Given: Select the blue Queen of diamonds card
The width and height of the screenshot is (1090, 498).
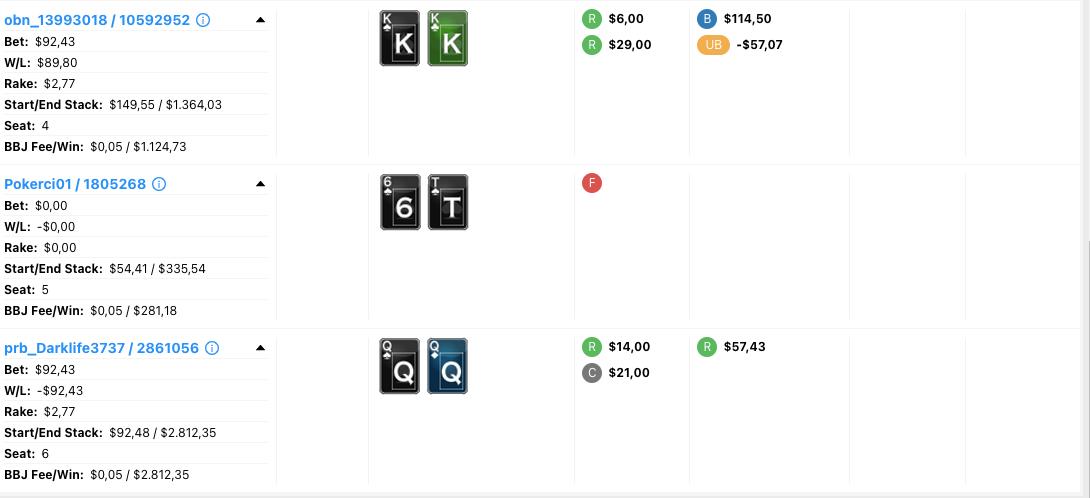Looking at the screenshot, I should [x=448, y=367].
